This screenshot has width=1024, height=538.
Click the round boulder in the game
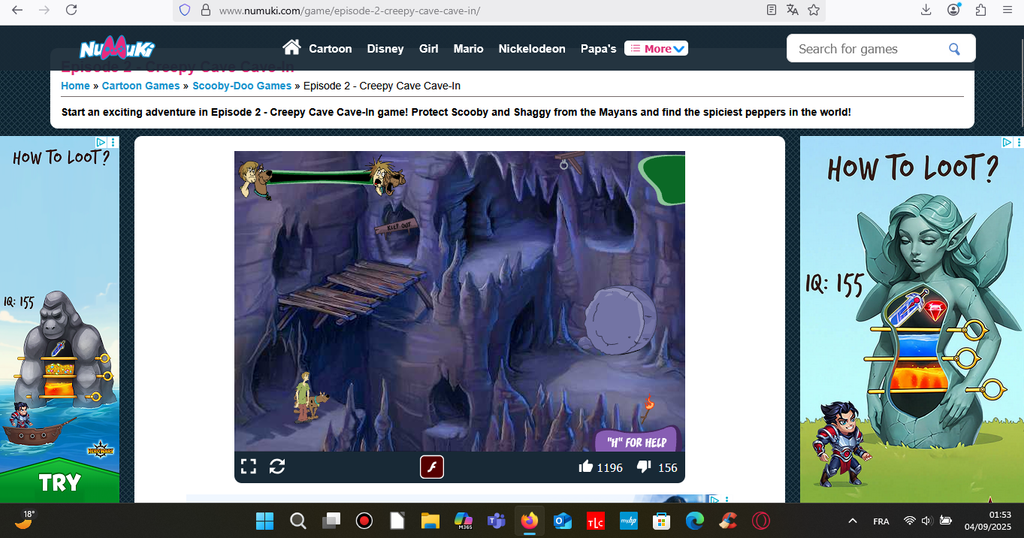(619, 321)
